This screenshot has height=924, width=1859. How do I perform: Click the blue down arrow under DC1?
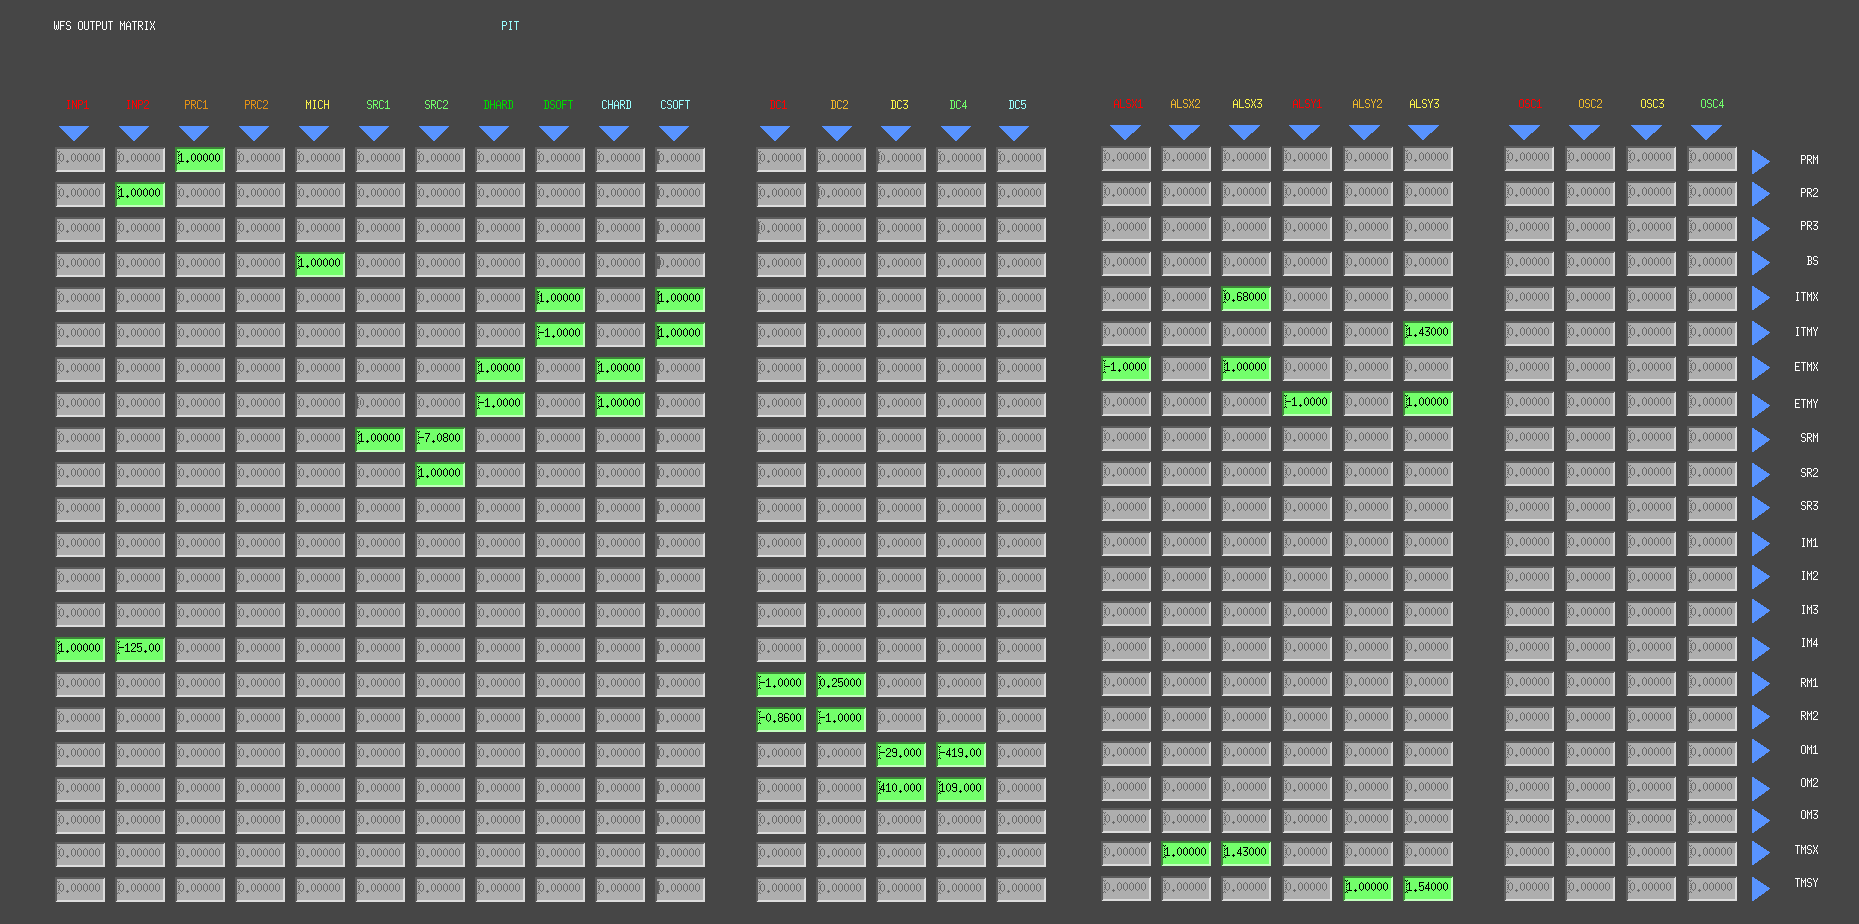pyautogui.click(x=775, y=133)
